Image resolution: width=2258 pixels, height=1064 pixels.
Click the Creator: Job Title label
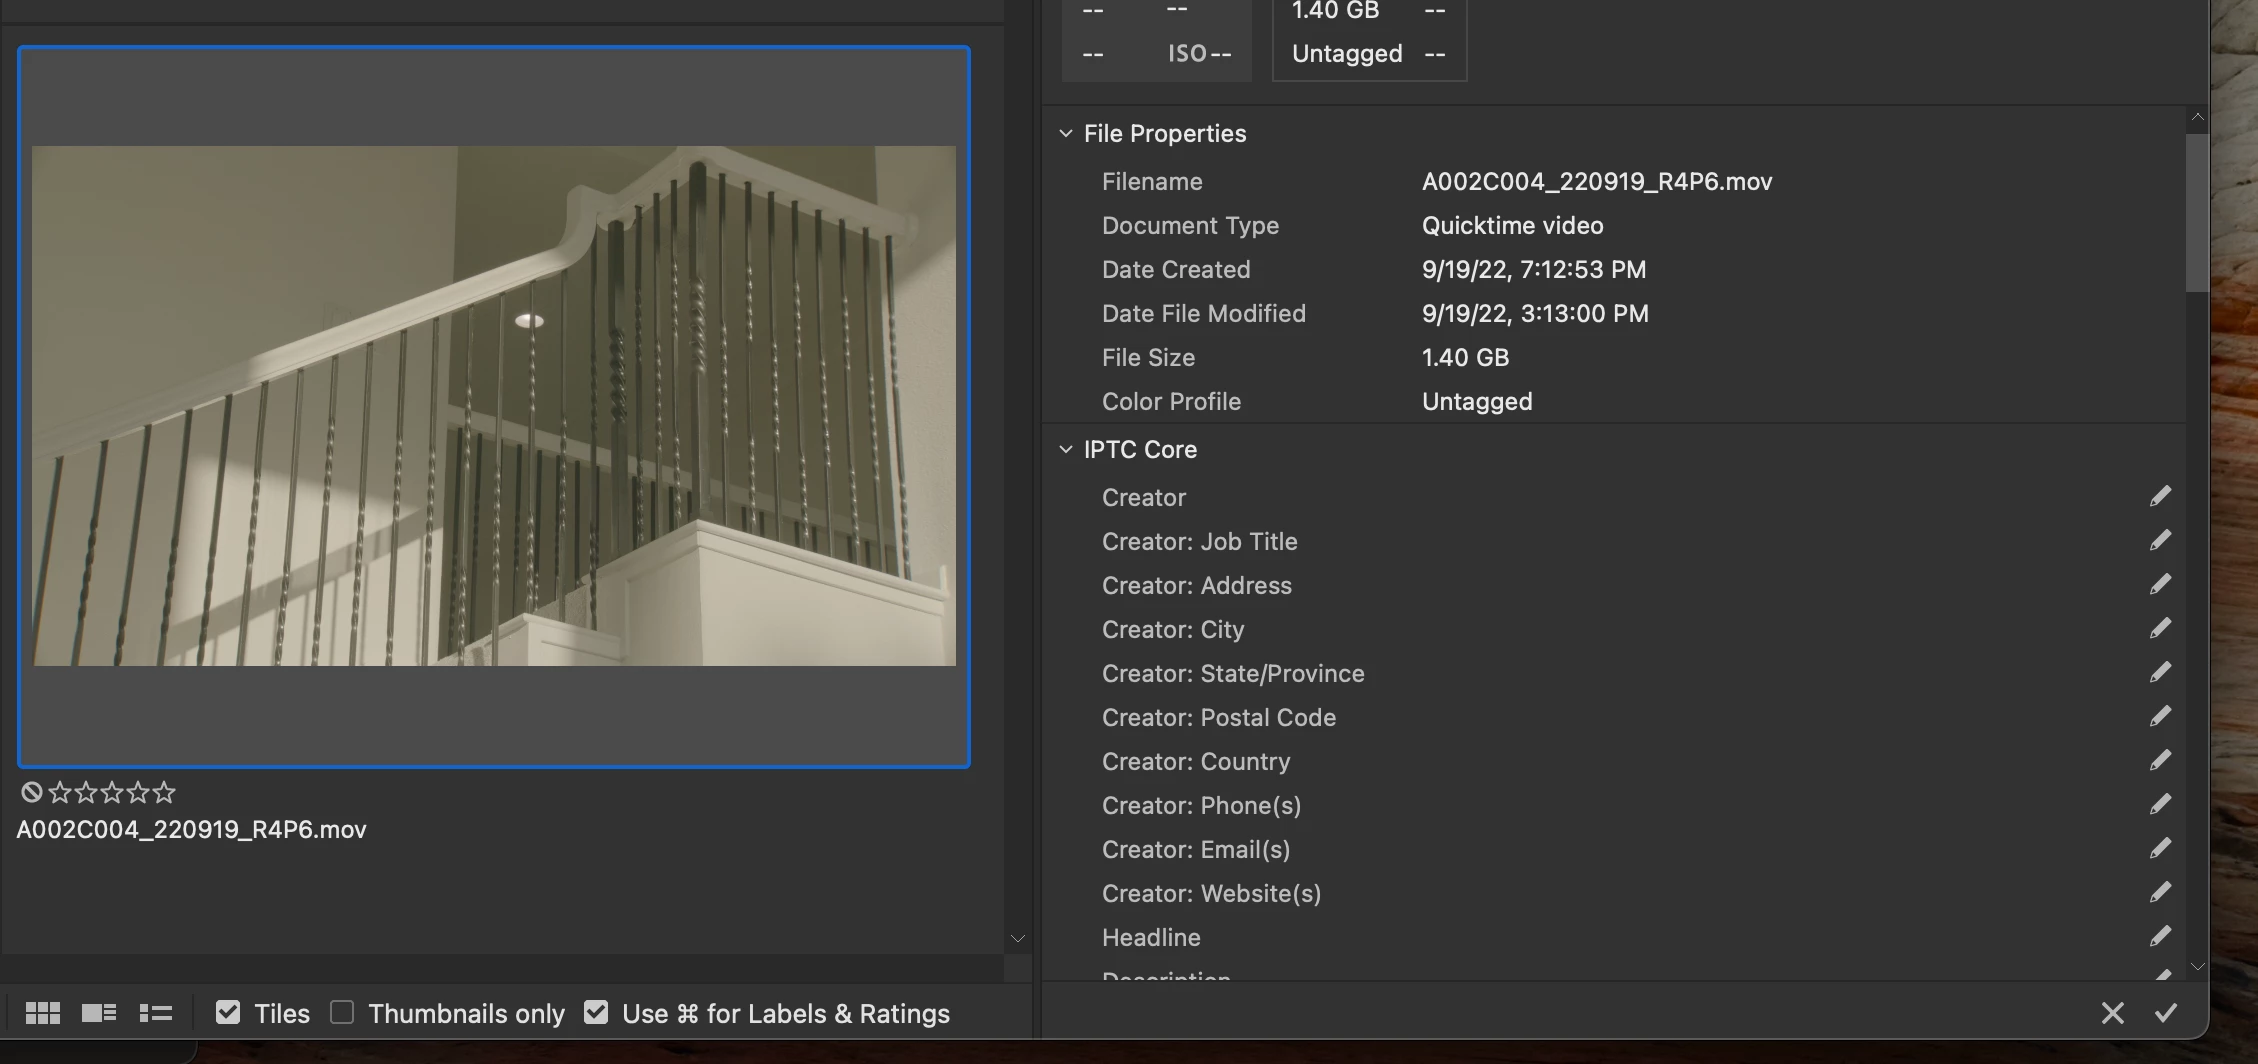pyautogui.click(x=1200, y=542)
